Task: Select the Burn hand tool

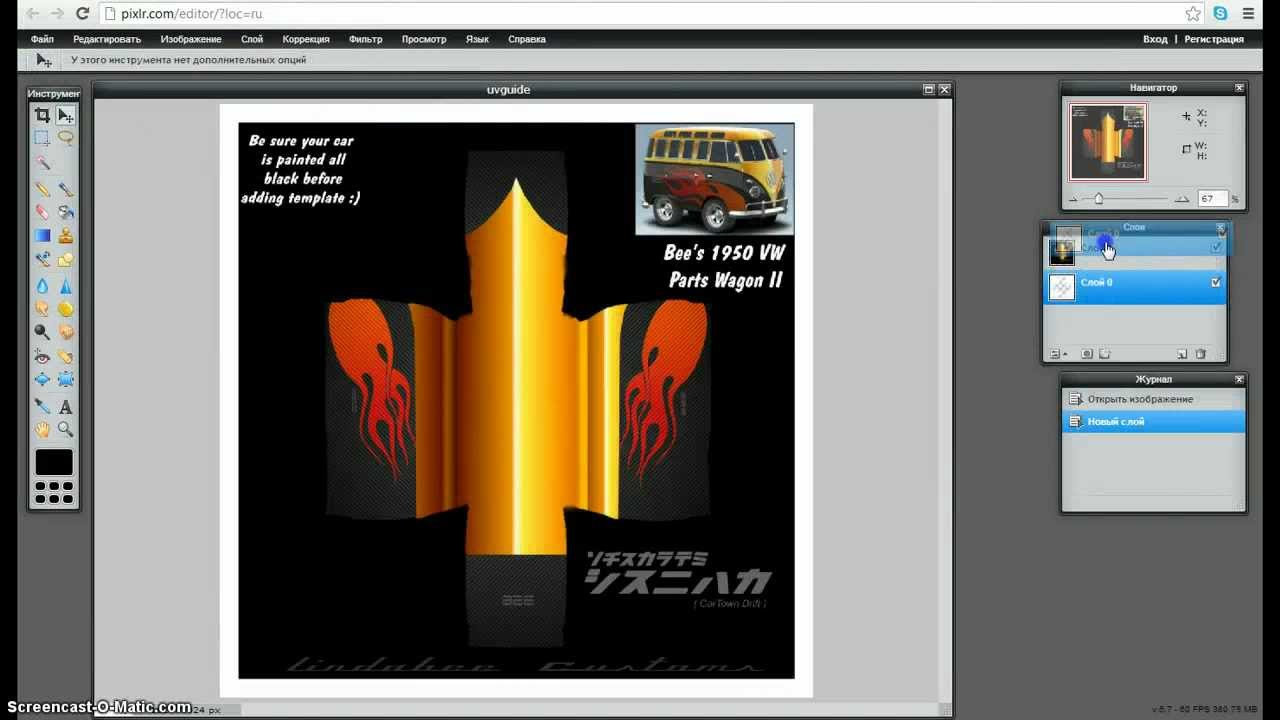Action: [65, 331]
